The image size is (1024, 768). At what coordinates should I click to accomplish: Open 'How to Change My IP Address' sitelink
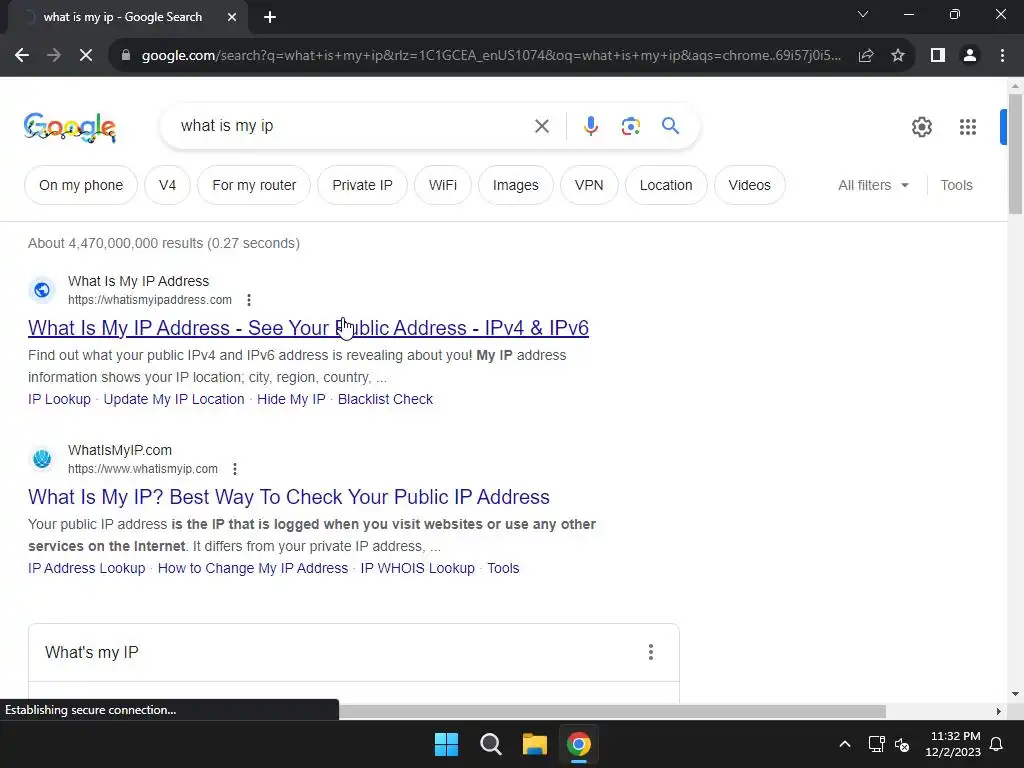click(x=253, y=568)
